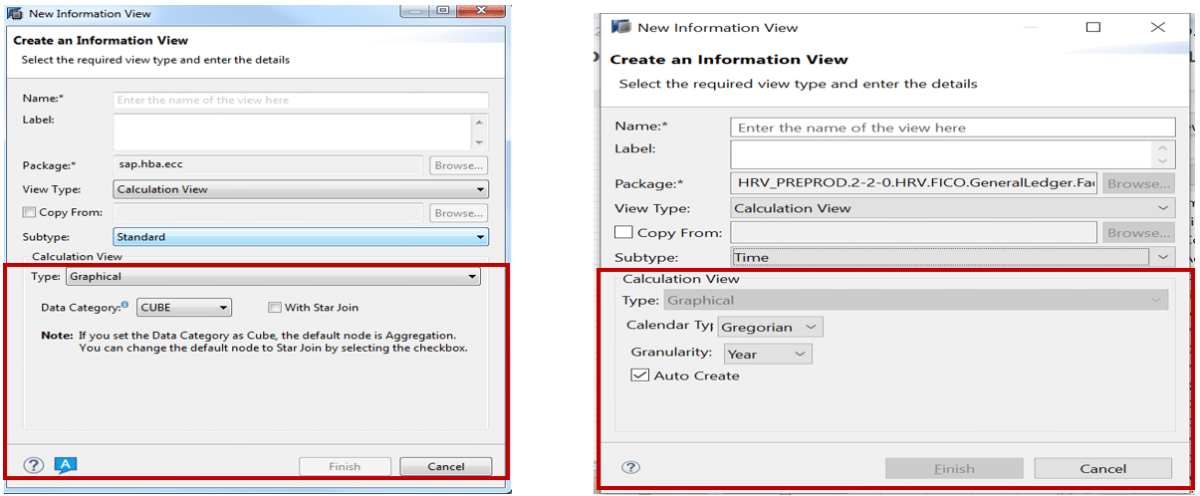The width and height of the screenshot is (1200, 496).
Task: Click Label text area in right dialog
Action: tap(941, 155)
